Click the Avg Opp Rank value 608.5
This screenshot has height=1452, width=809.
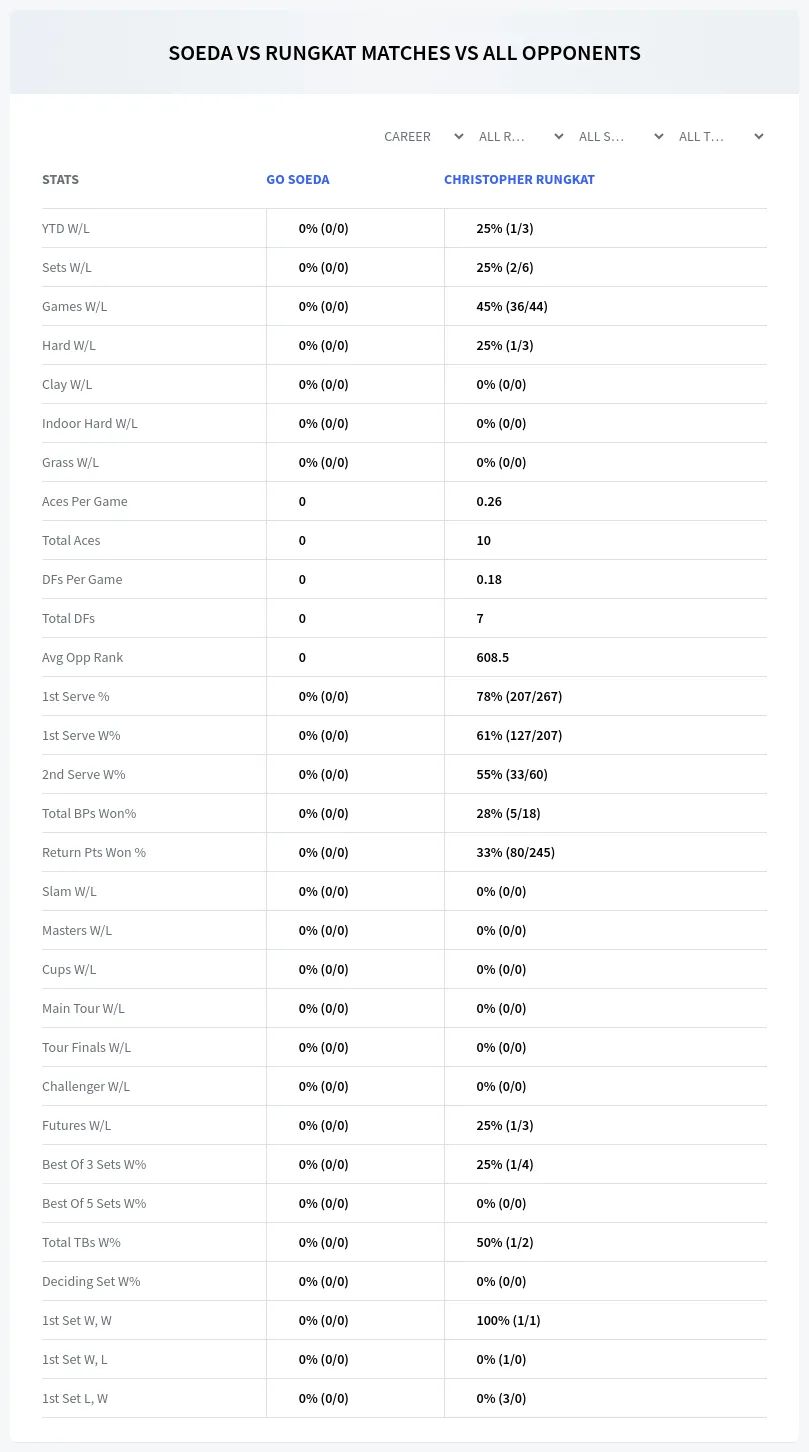click(x=493, y=657)
